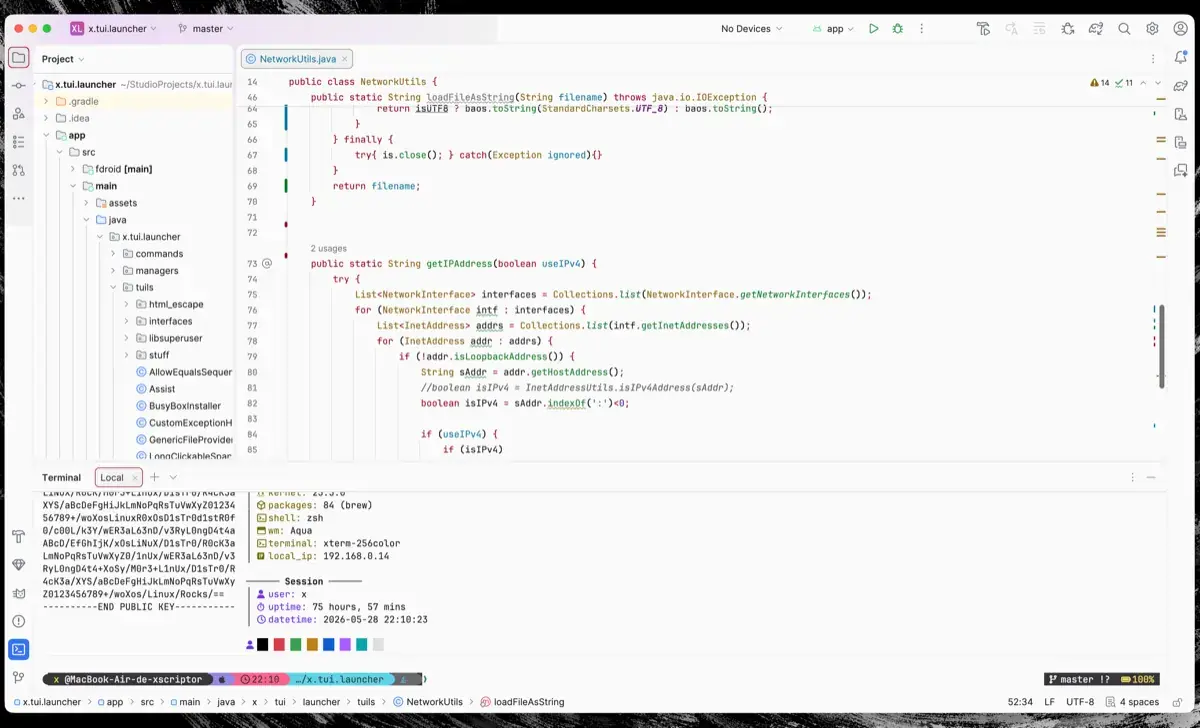Debug the app with the bug icon
The width and height of the screenshot is (1200, 728).
[898, 29]
